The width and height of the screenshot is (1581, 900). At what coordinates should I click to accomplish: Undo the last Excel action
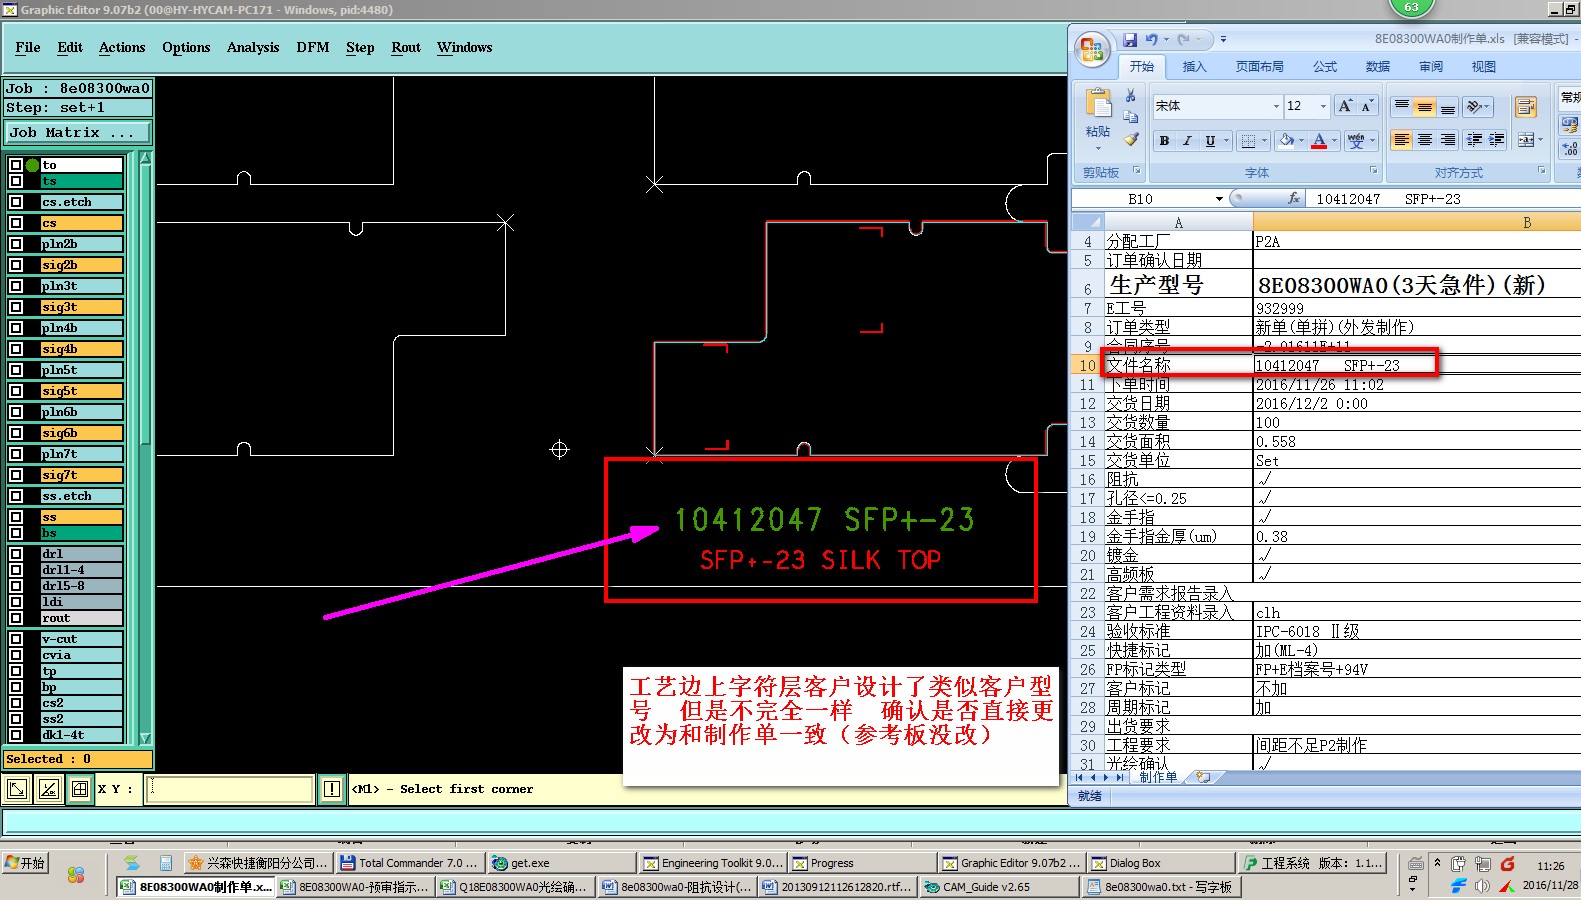[1151, 39]
